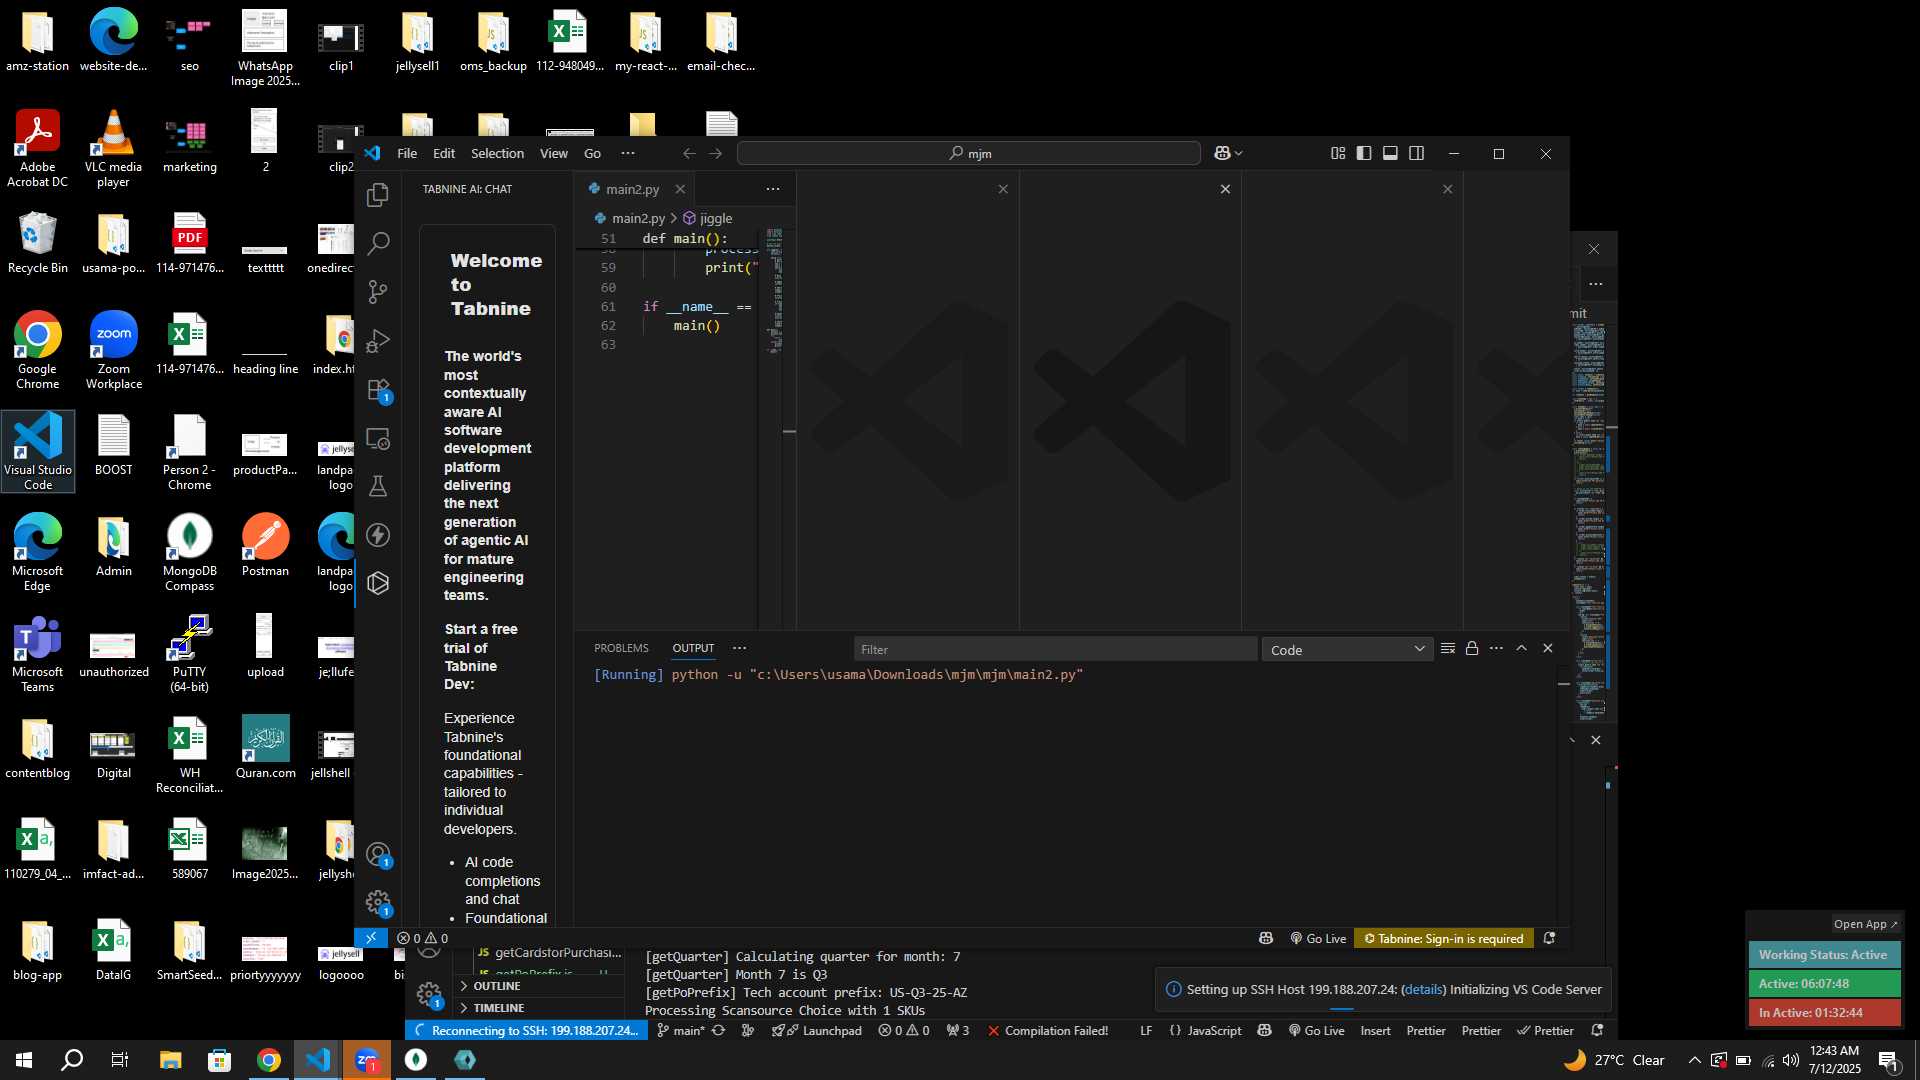Click main2.py in the breadcrumb

[638, 218]
